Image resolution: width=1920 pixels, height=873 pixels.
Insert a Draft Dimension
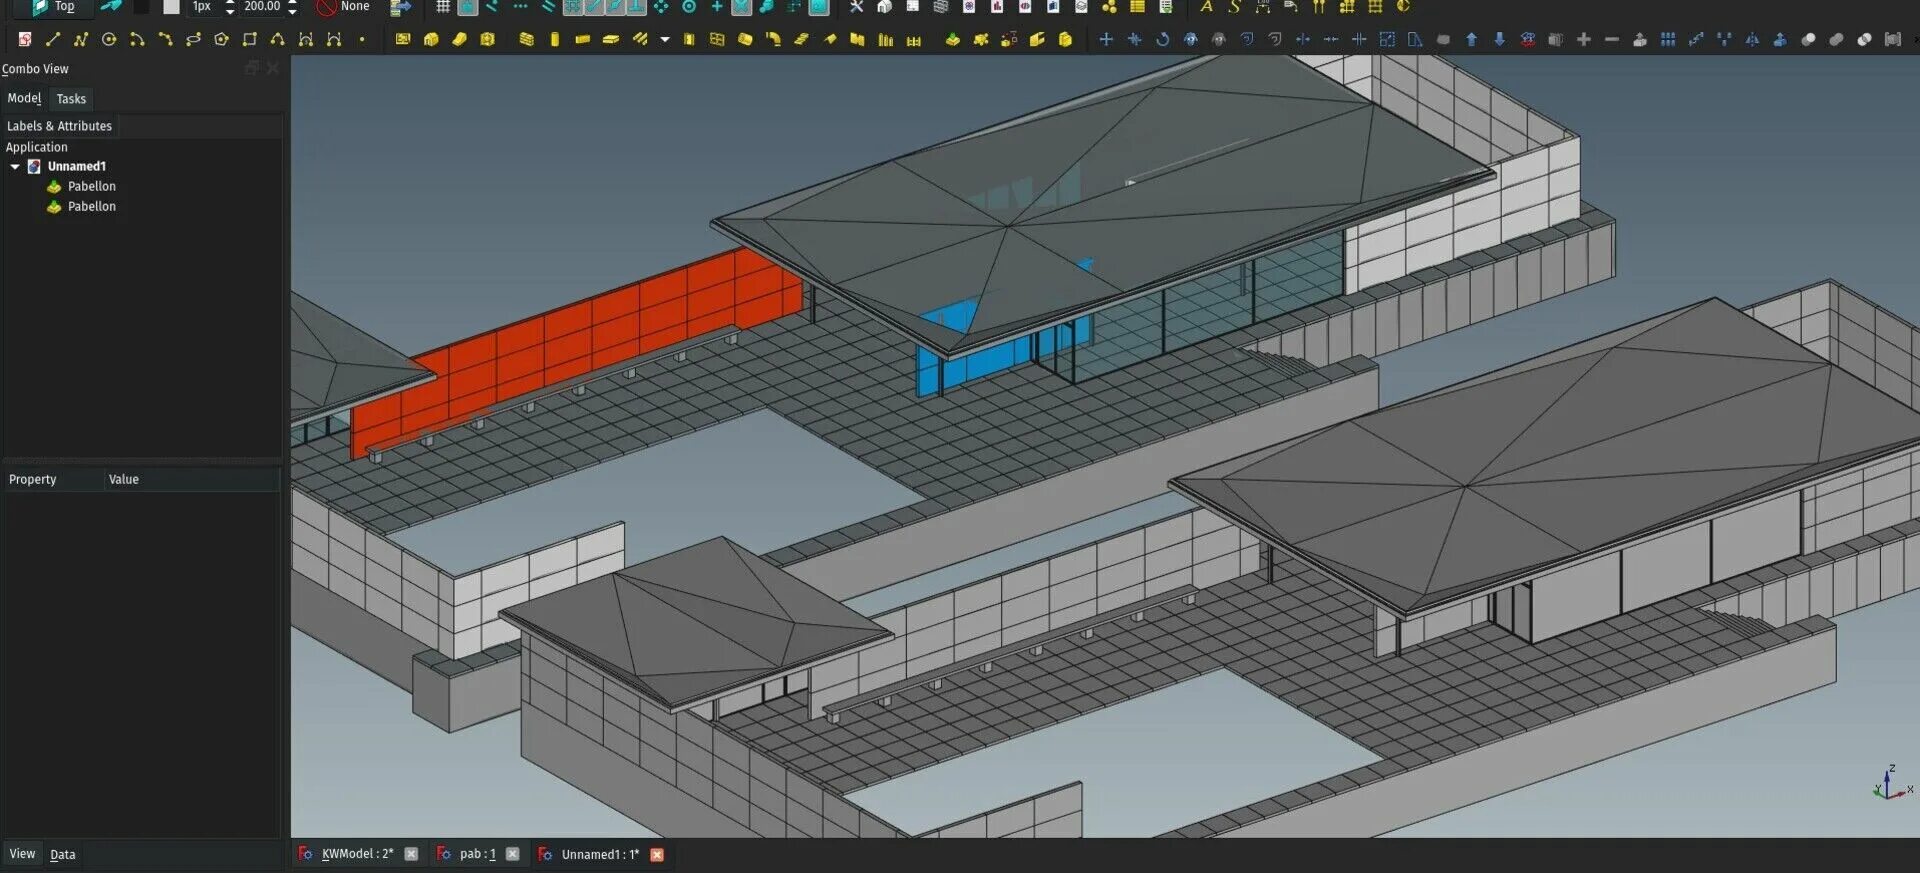point(1263,7)
